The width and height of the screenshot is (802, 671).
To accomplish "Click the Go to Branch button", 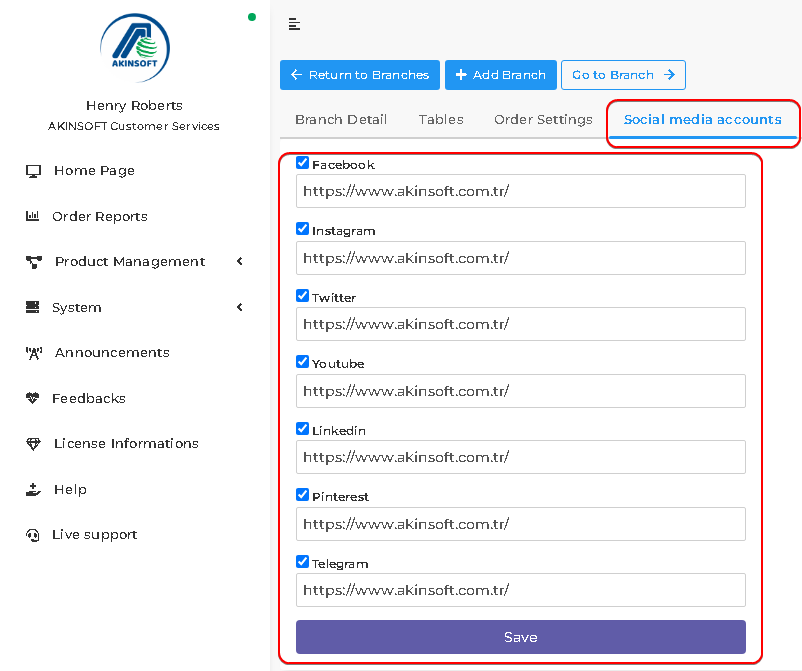I will coord(623,75).
